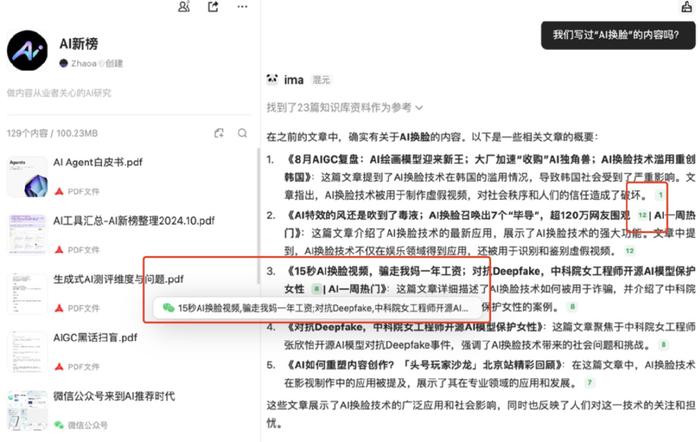Click the knowledge base description 做内容从业者关心的AI研究
Image resolution: width=700 pixels, height=442 pixels.
point(59,93)
